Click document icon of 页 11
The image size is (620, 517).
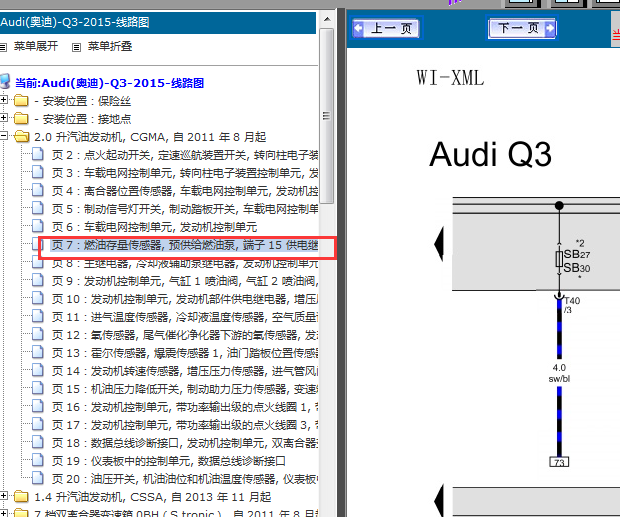point(38,316)
